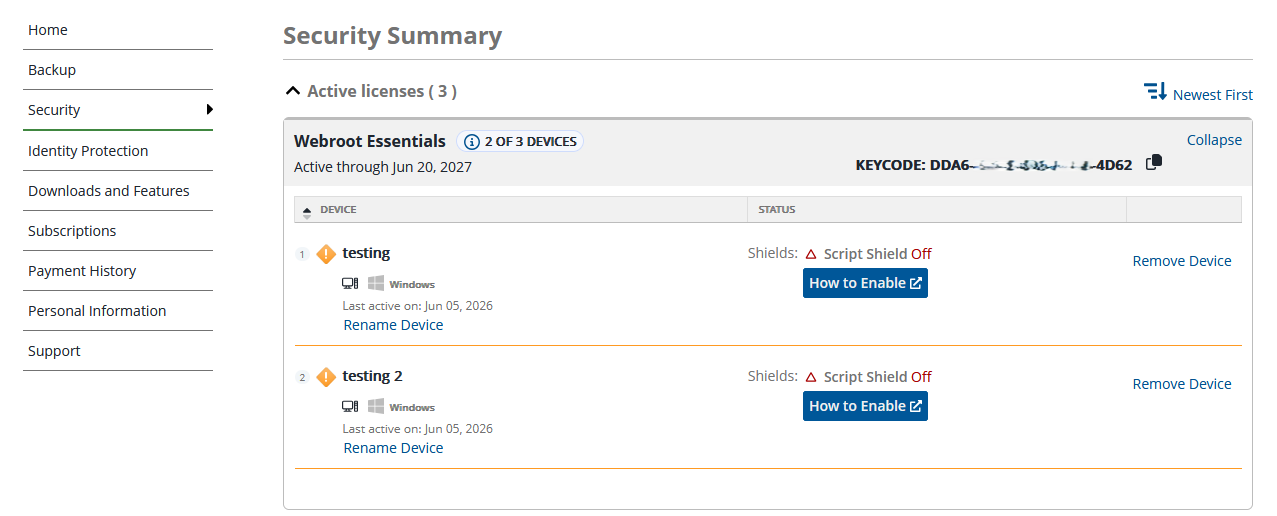
Task: Expand the Security menu arrow
Action: click(210, 109)
